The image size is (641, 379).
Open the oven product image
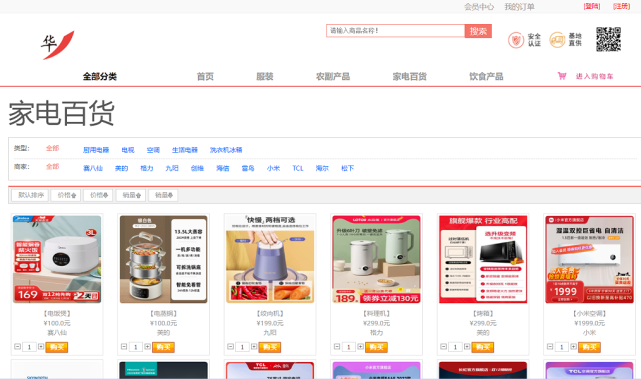(483, 259)
